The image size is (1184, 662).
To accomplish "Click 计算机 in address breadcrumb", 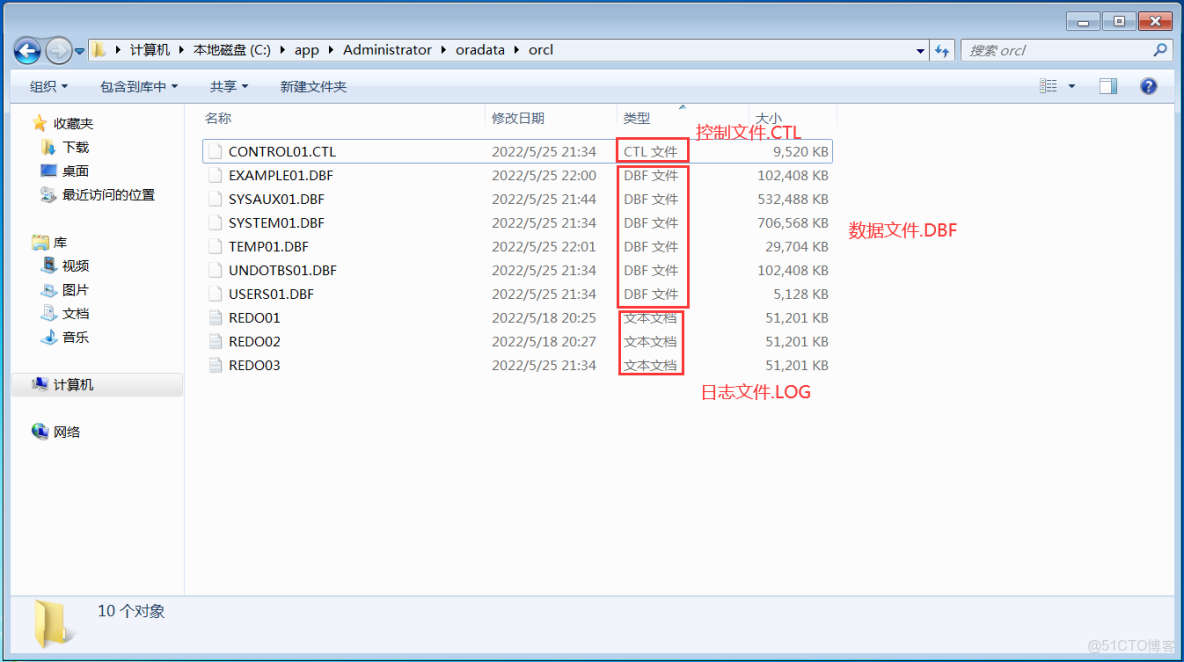I will [150, 50].
